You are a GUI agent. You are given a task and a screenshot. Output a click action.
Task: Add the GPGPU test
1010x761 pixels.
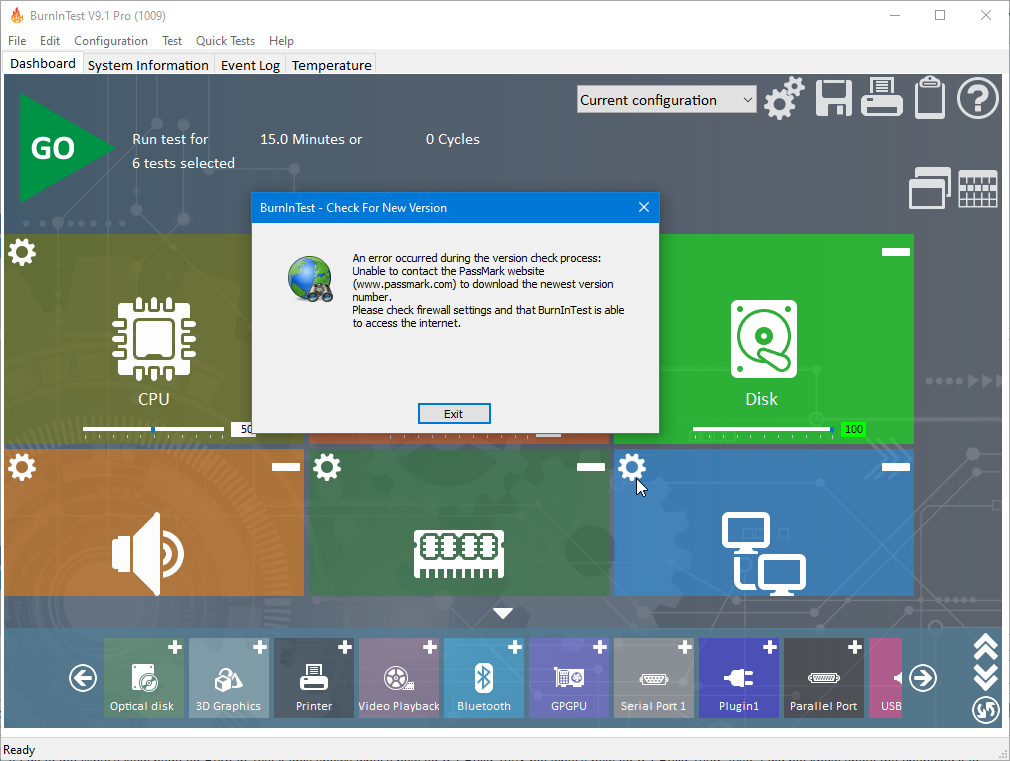(600, 647)
